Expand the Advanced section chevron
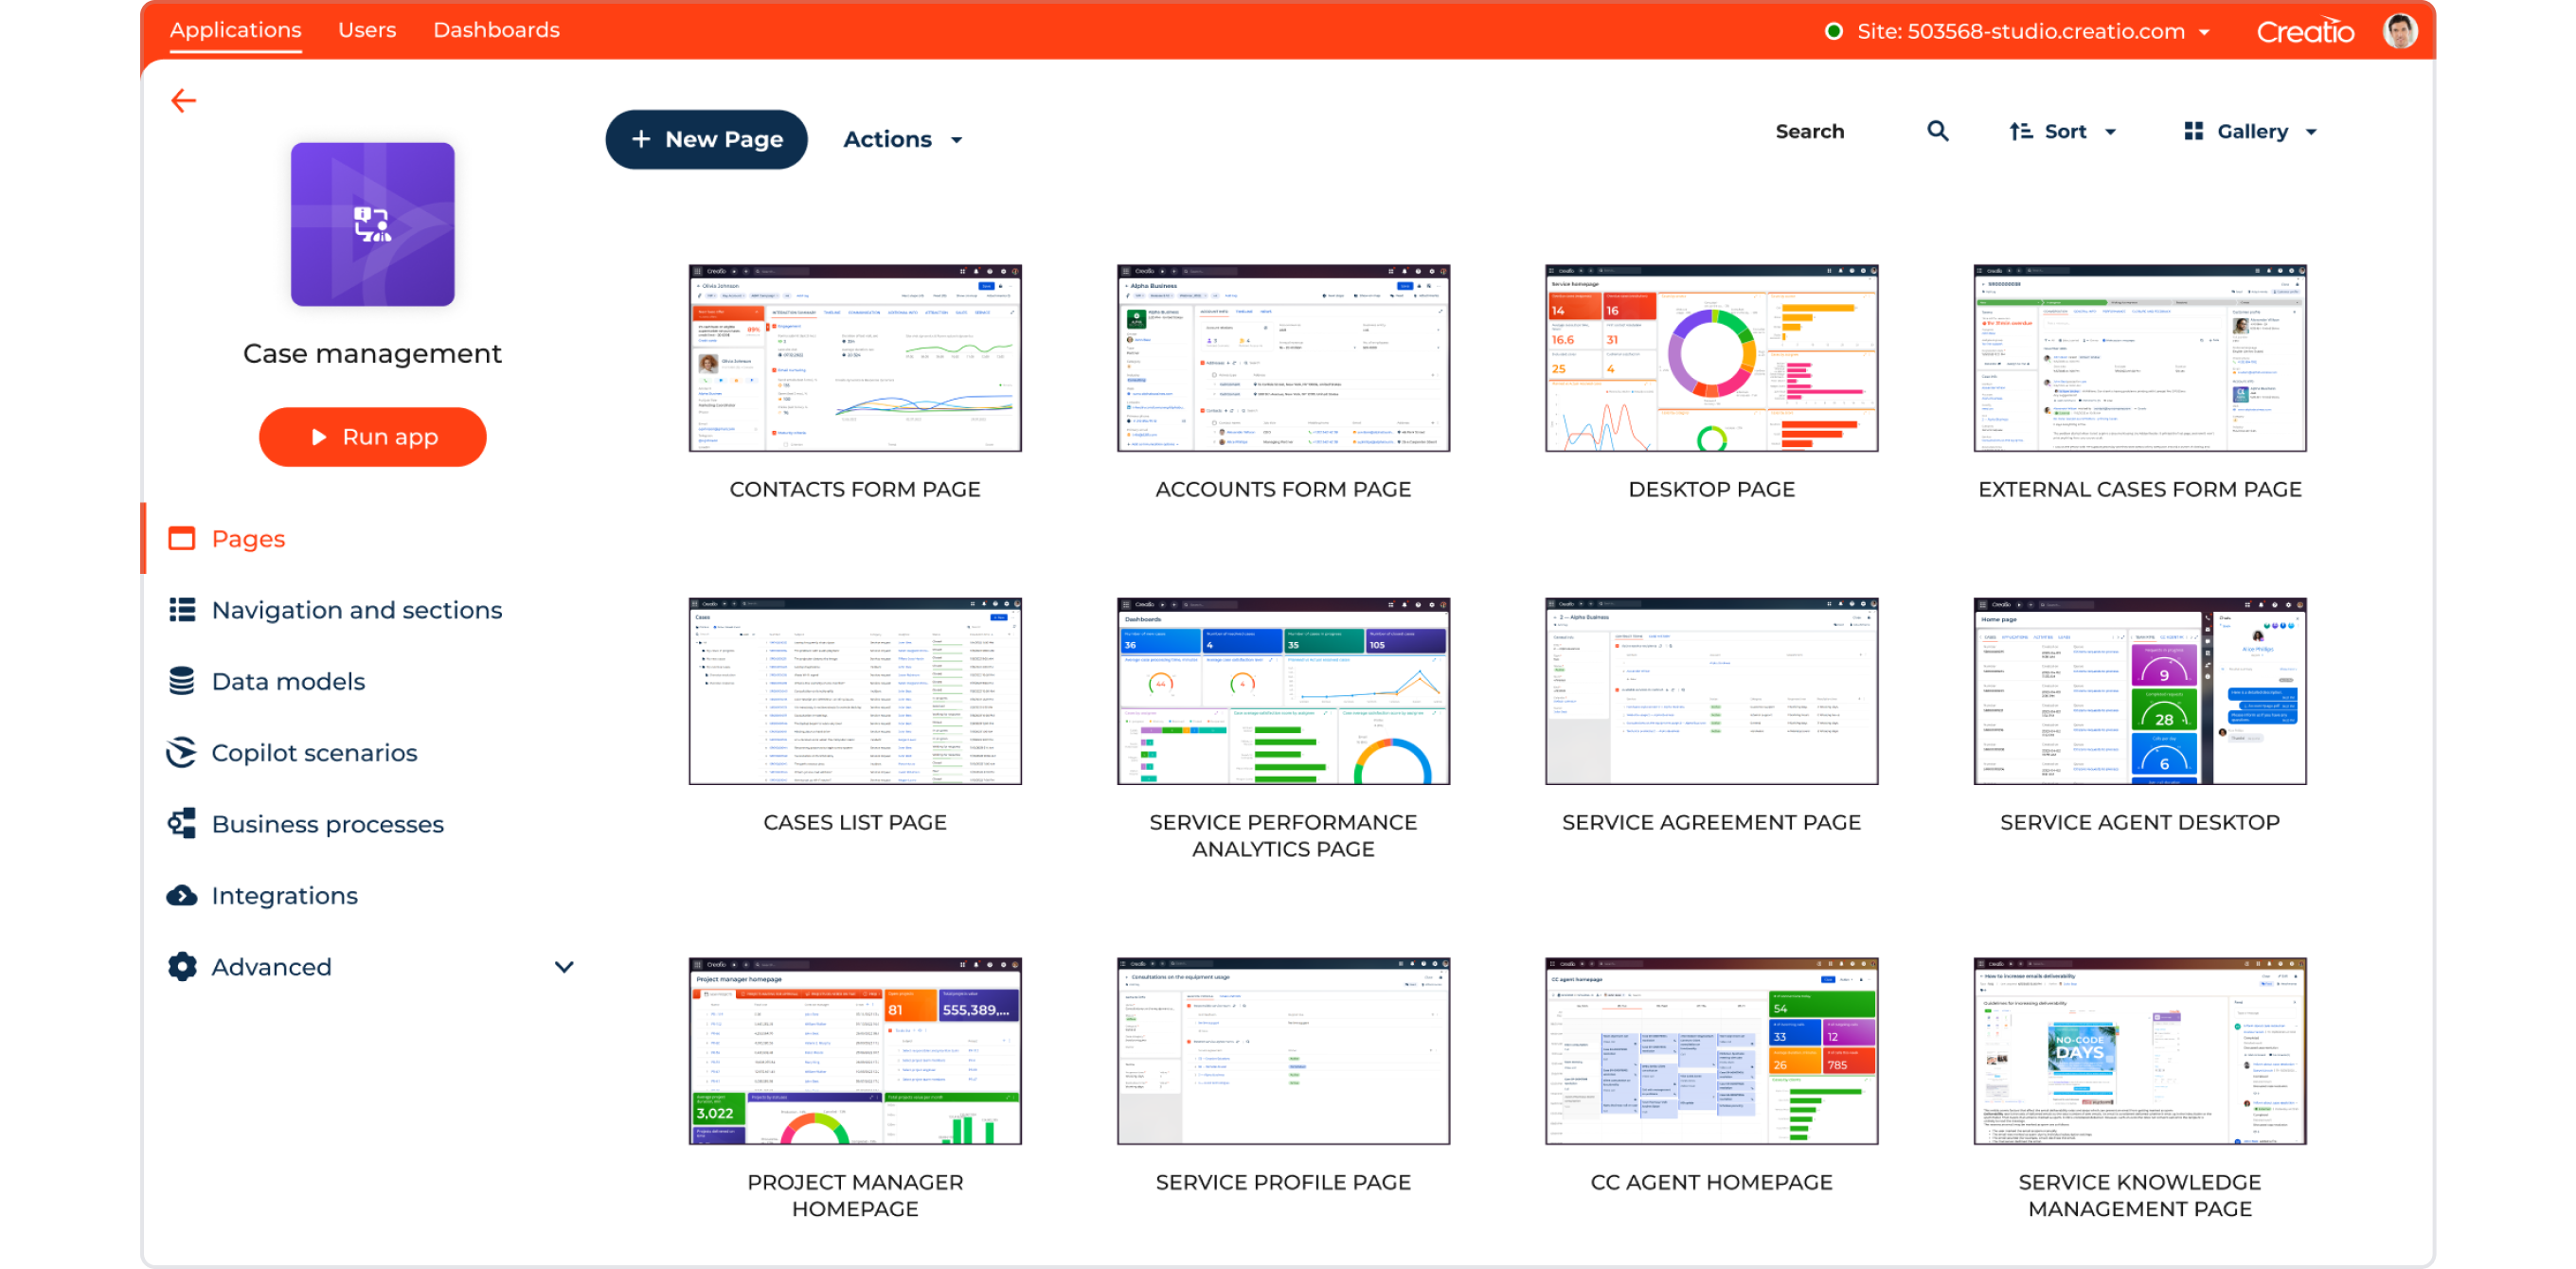Viewport: 2576px width, 1269px height. (x=564, y=966)
